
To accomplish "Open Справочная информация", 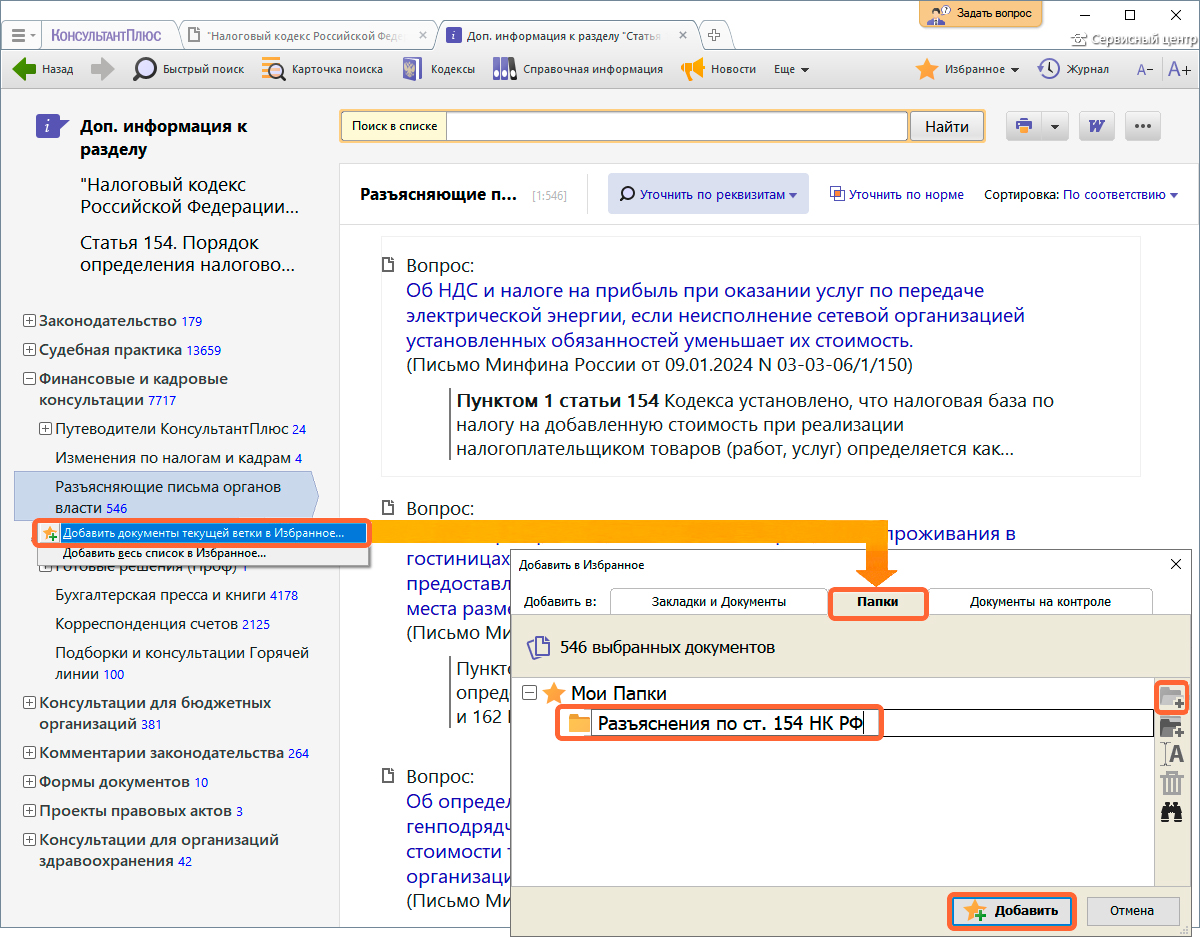I will click(577, 69).
